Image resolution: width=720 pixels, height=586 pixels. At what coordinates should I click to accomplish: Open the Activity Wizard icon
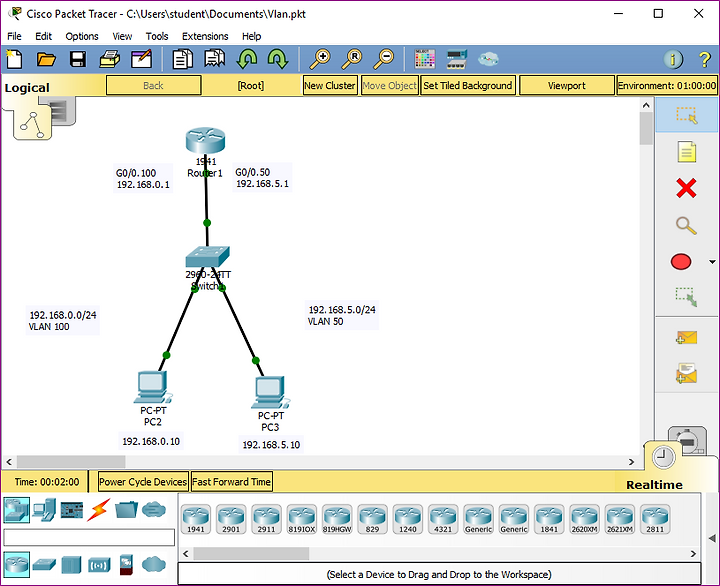point(141,59)
